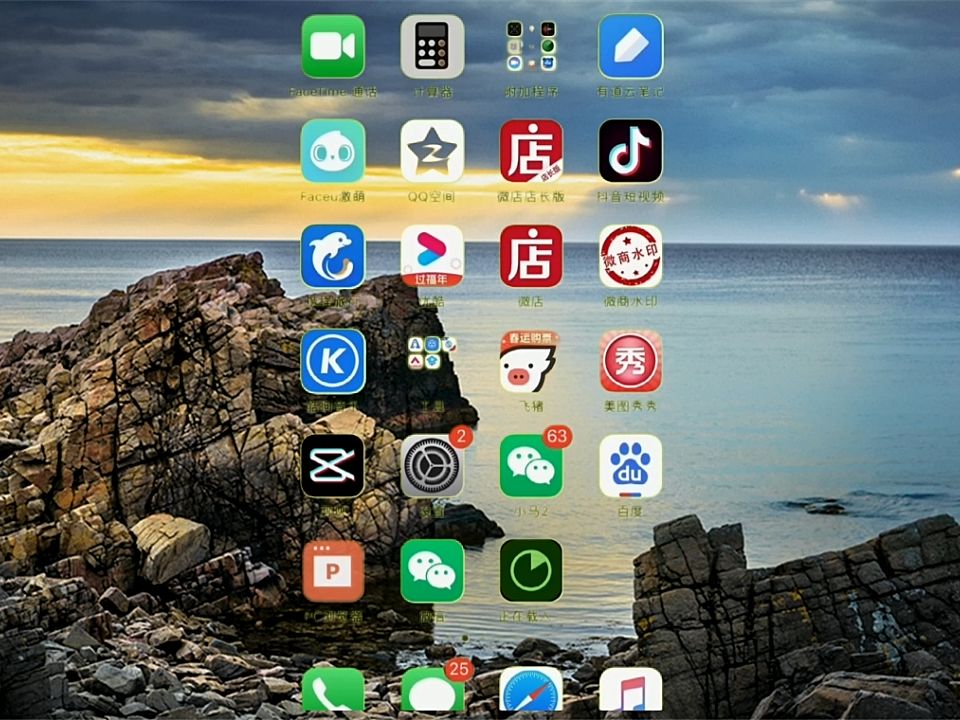This screenshot has width=960, height=720.
Task: Launch the 优酷 Youku video app
Action: tap(432, 257)
